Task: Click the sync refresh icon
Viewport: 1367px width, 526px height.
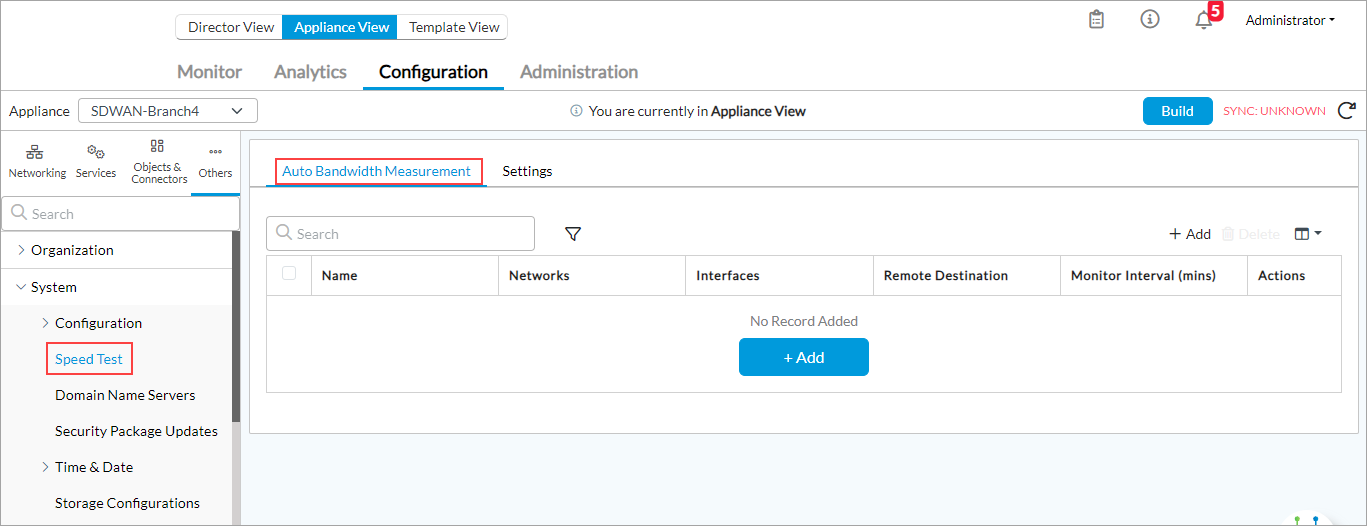Action: (x=1347, y=111)
